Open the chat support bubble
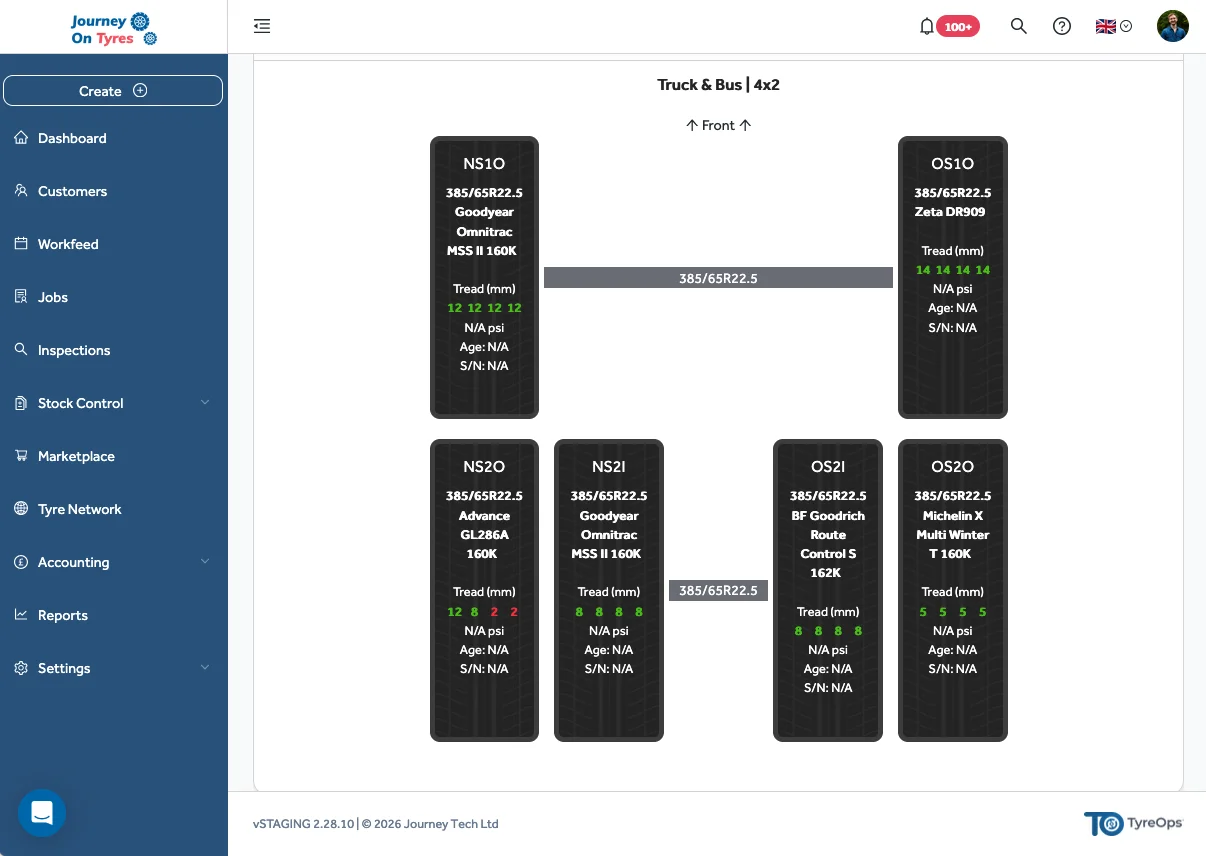This screenshot has width=1206, height=856. [x=42, y=813]
